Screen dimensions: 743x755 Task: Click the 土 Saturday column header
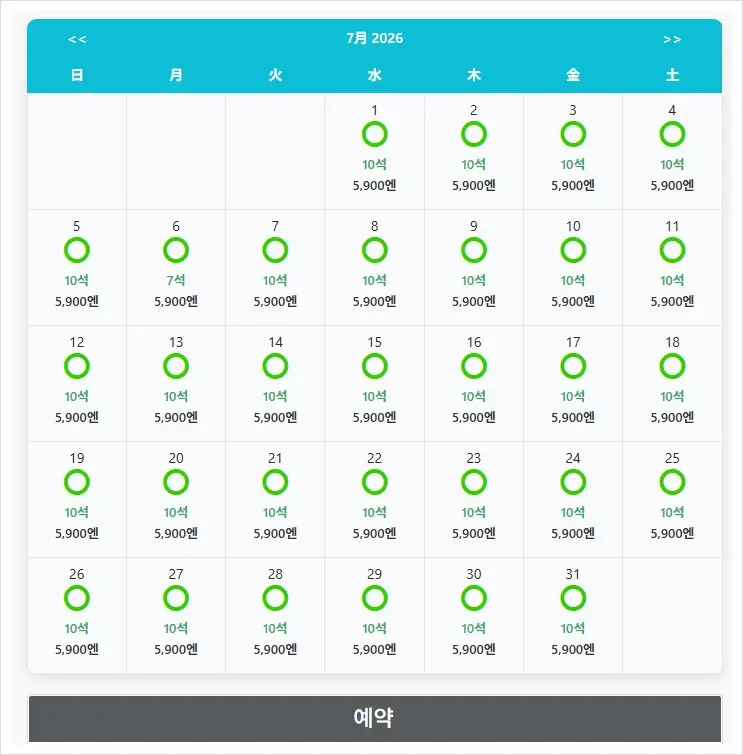(x=672, y=75)
